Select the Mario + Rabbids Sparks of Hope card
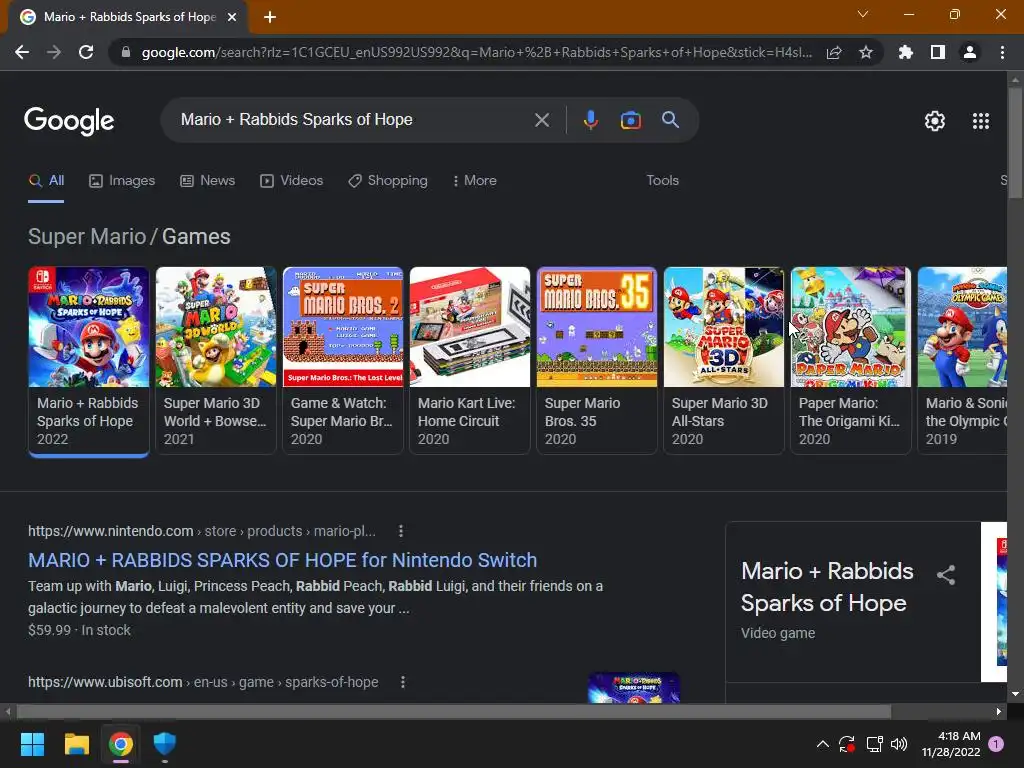The width and height of the screenshot is (1024, 768). click(89, 360)
